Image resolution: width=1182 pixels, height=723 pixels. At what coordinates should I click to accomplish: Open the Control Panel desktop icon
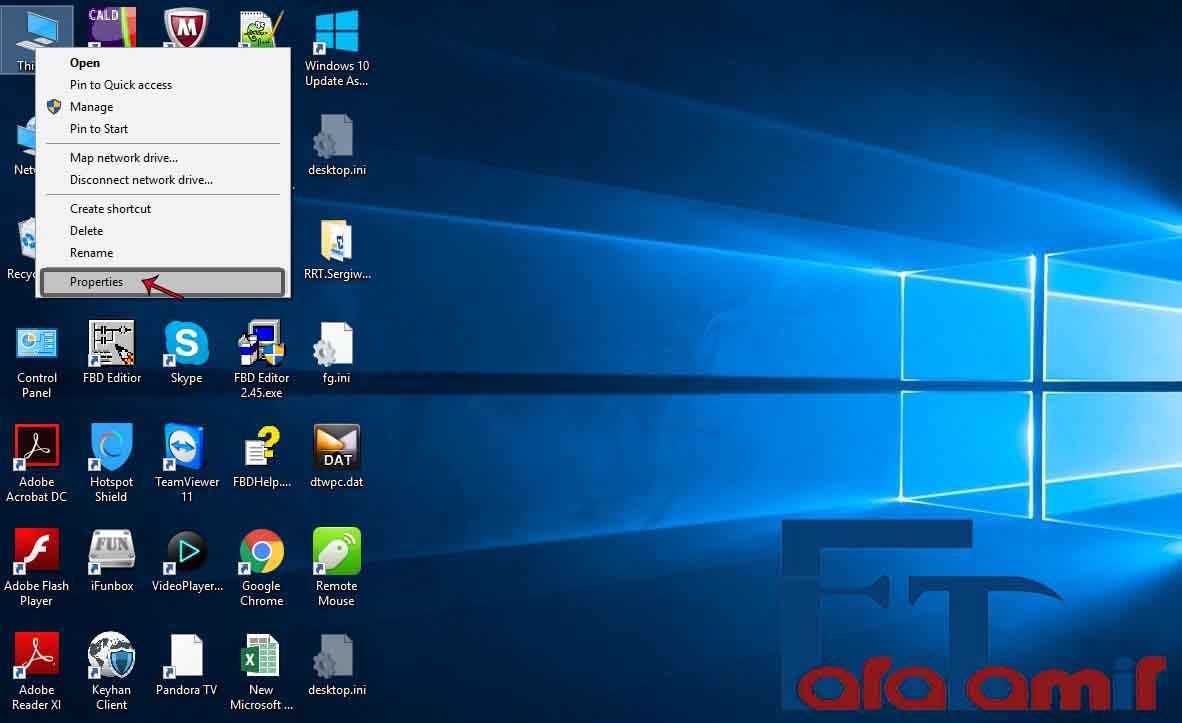(x=36, y=345)
